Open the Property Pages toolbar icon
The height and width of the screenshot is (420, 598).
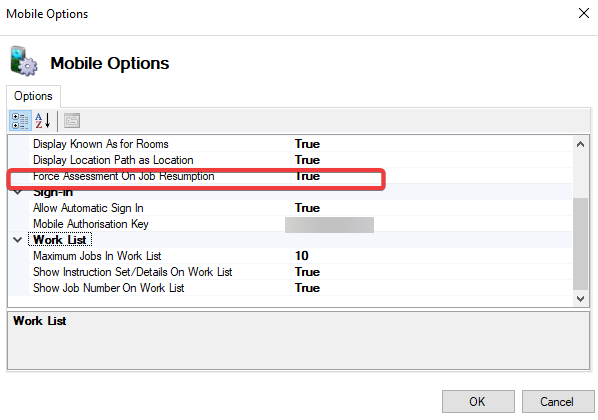click(x=72, y=121)
